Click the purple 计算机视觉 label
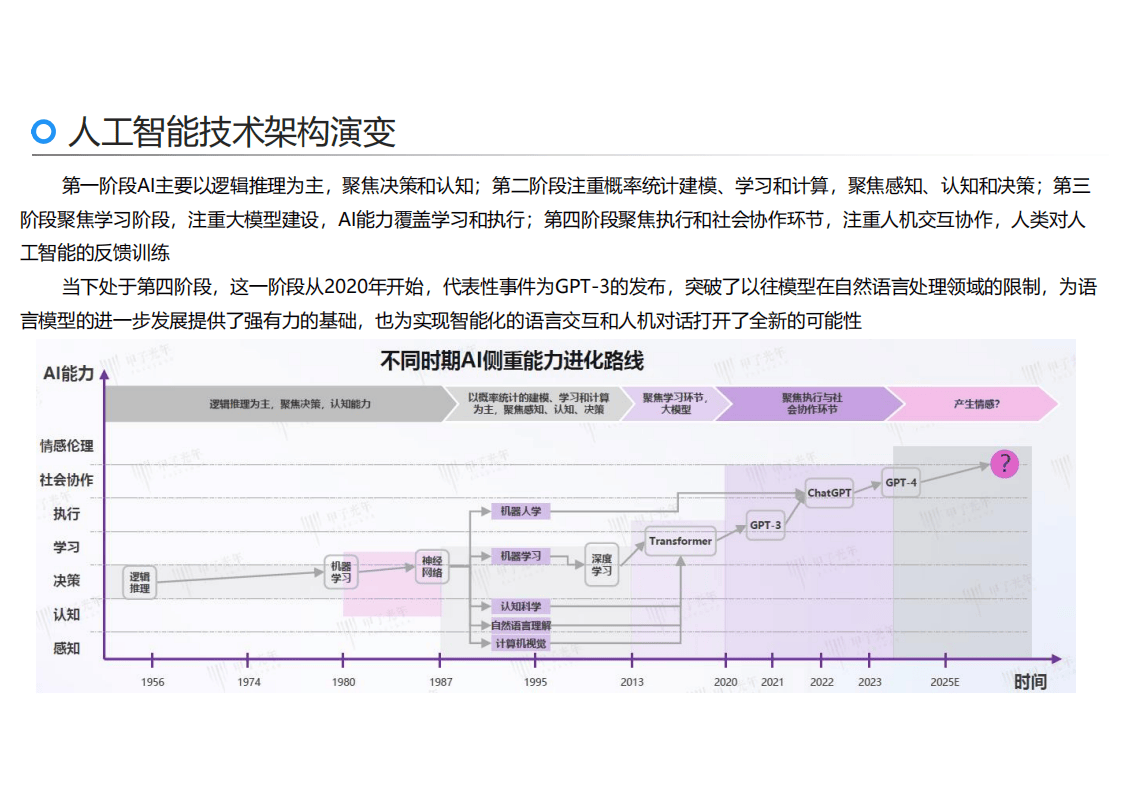This screenshot has height=794, width=1123. (521, 644)
